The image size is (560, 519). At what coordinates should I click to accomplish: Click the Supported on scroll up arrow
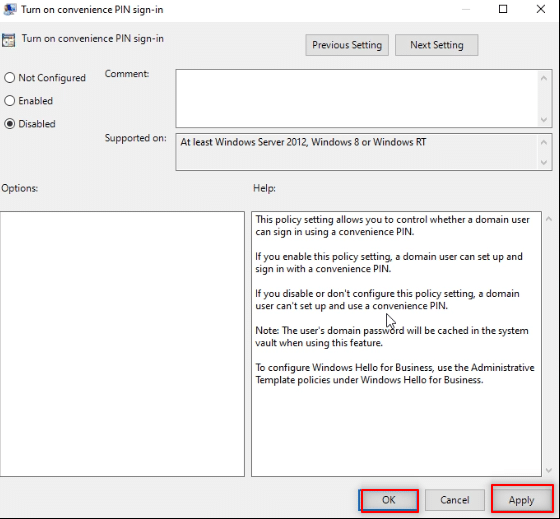click(544, 143)
